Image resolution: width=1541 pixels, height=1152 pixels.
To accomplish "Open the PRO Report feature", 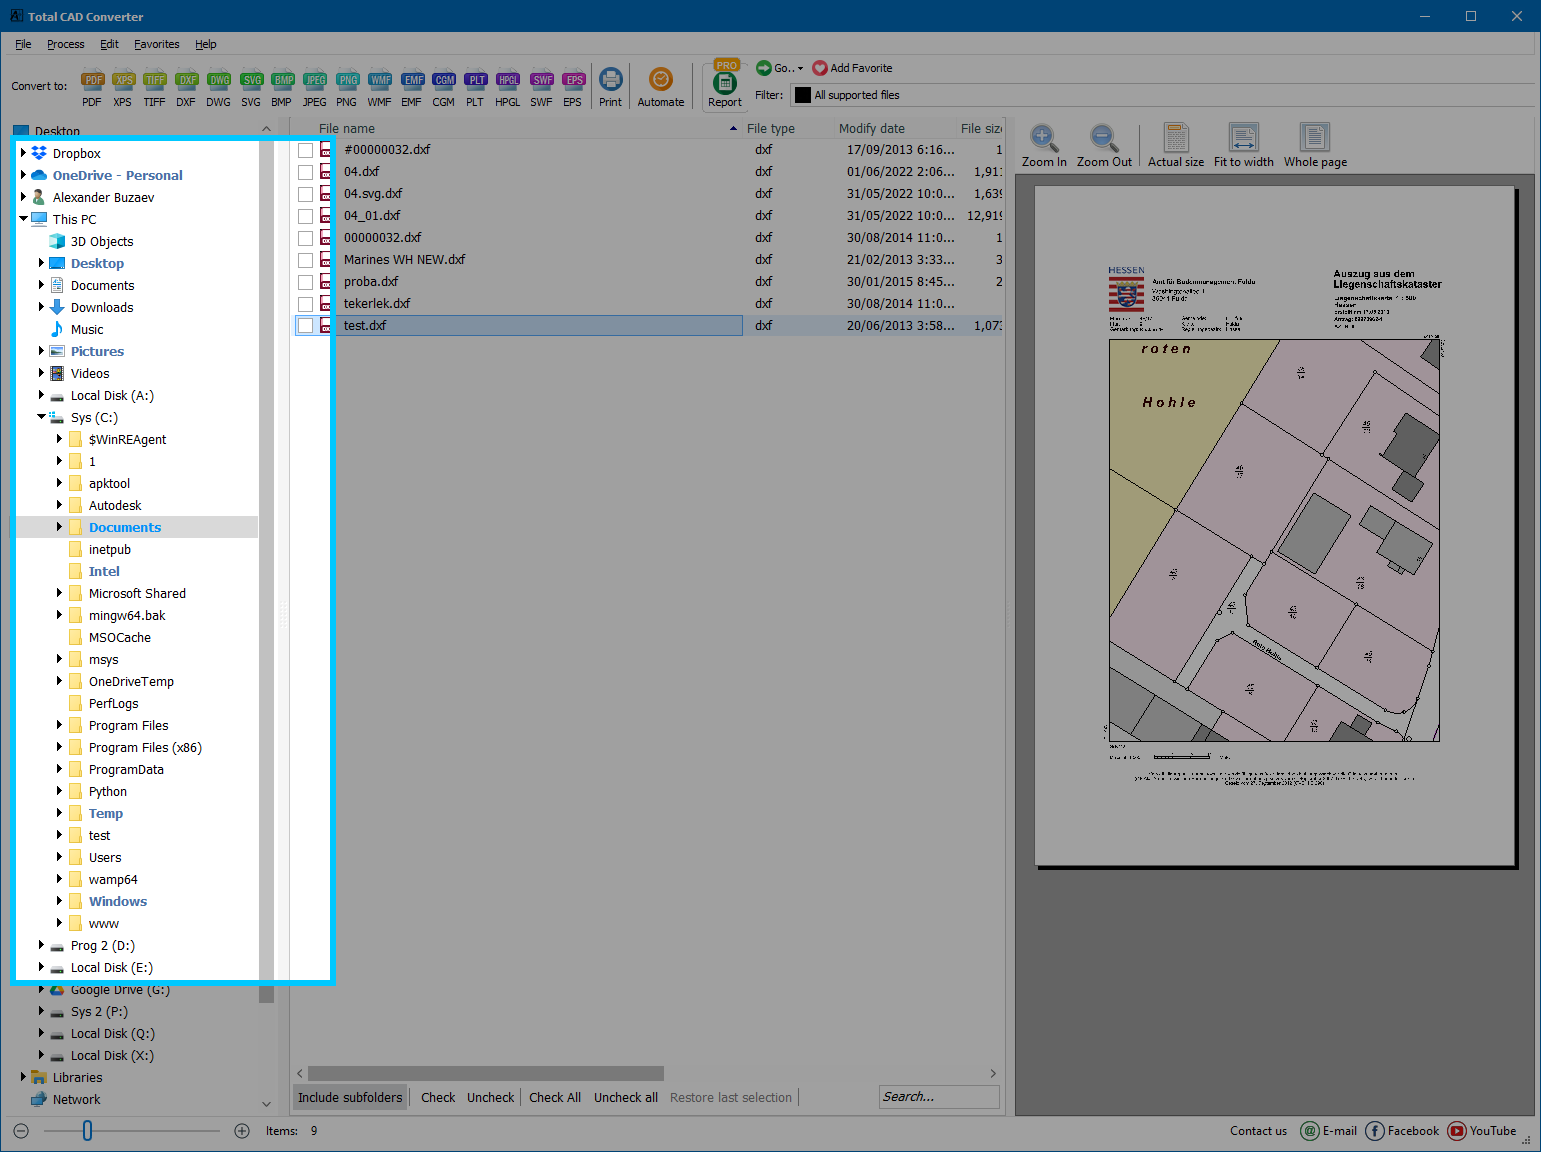I will (x=724, y=87).
